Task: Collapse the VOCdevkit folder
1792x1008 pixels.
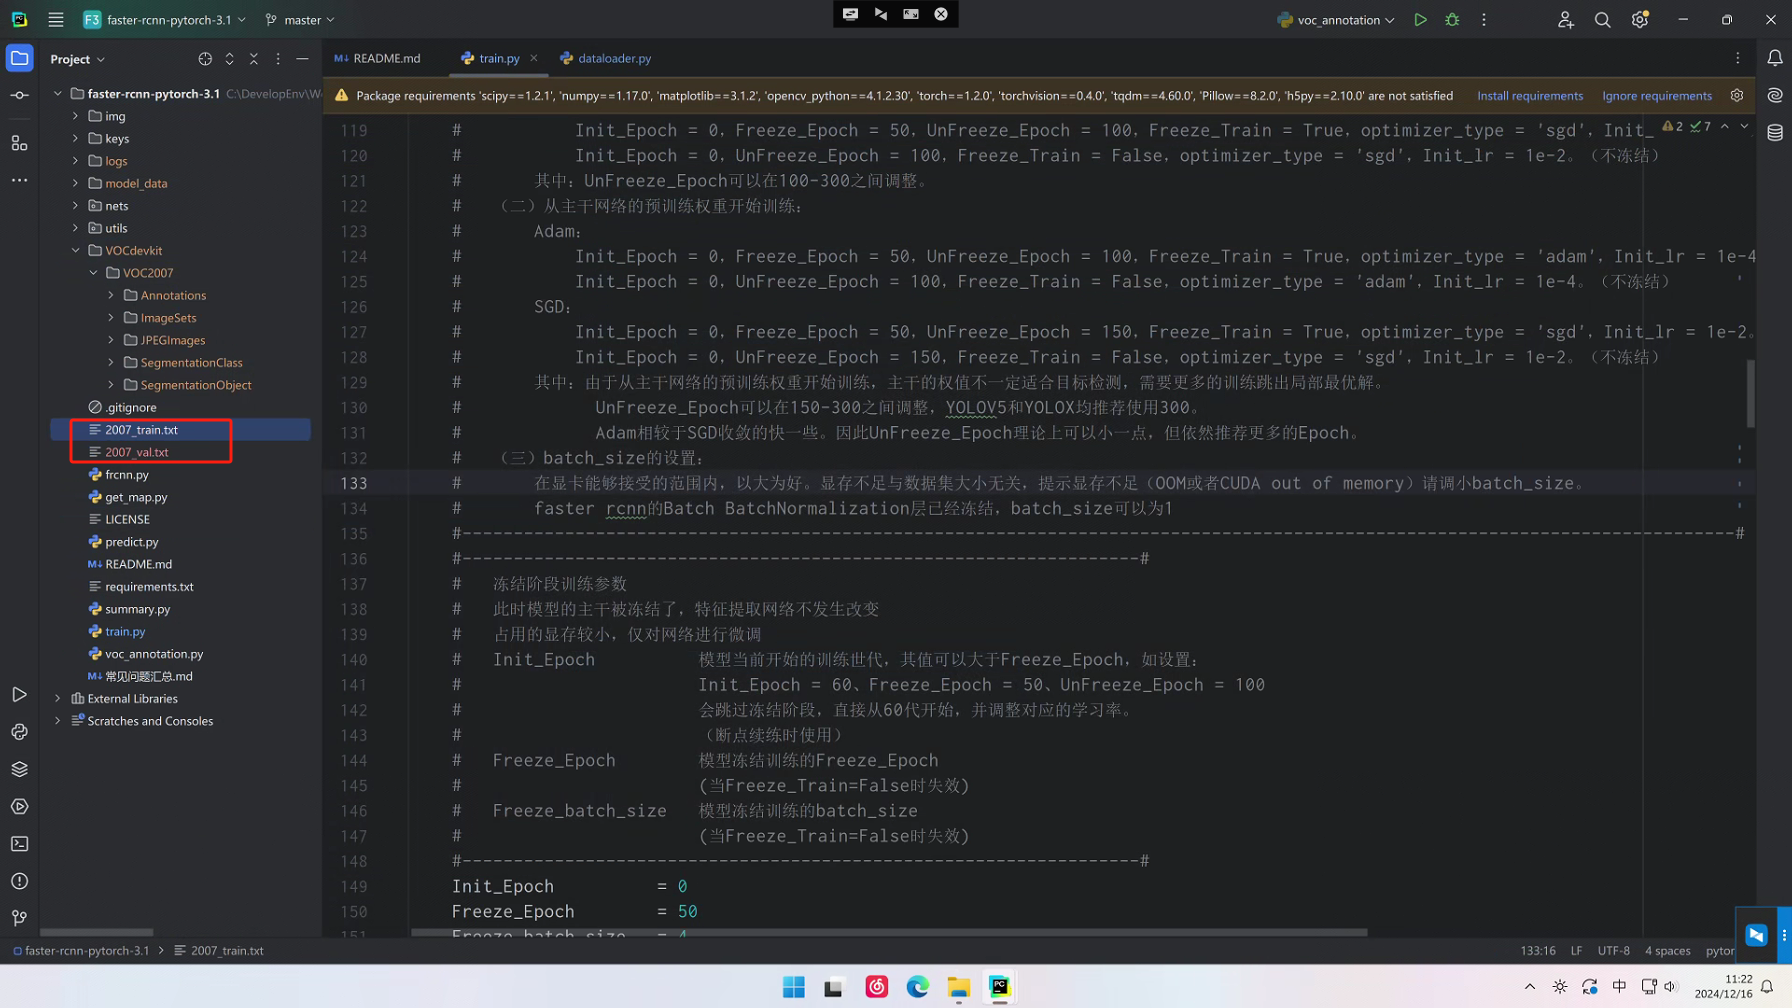Action: (x=76, y=251)
